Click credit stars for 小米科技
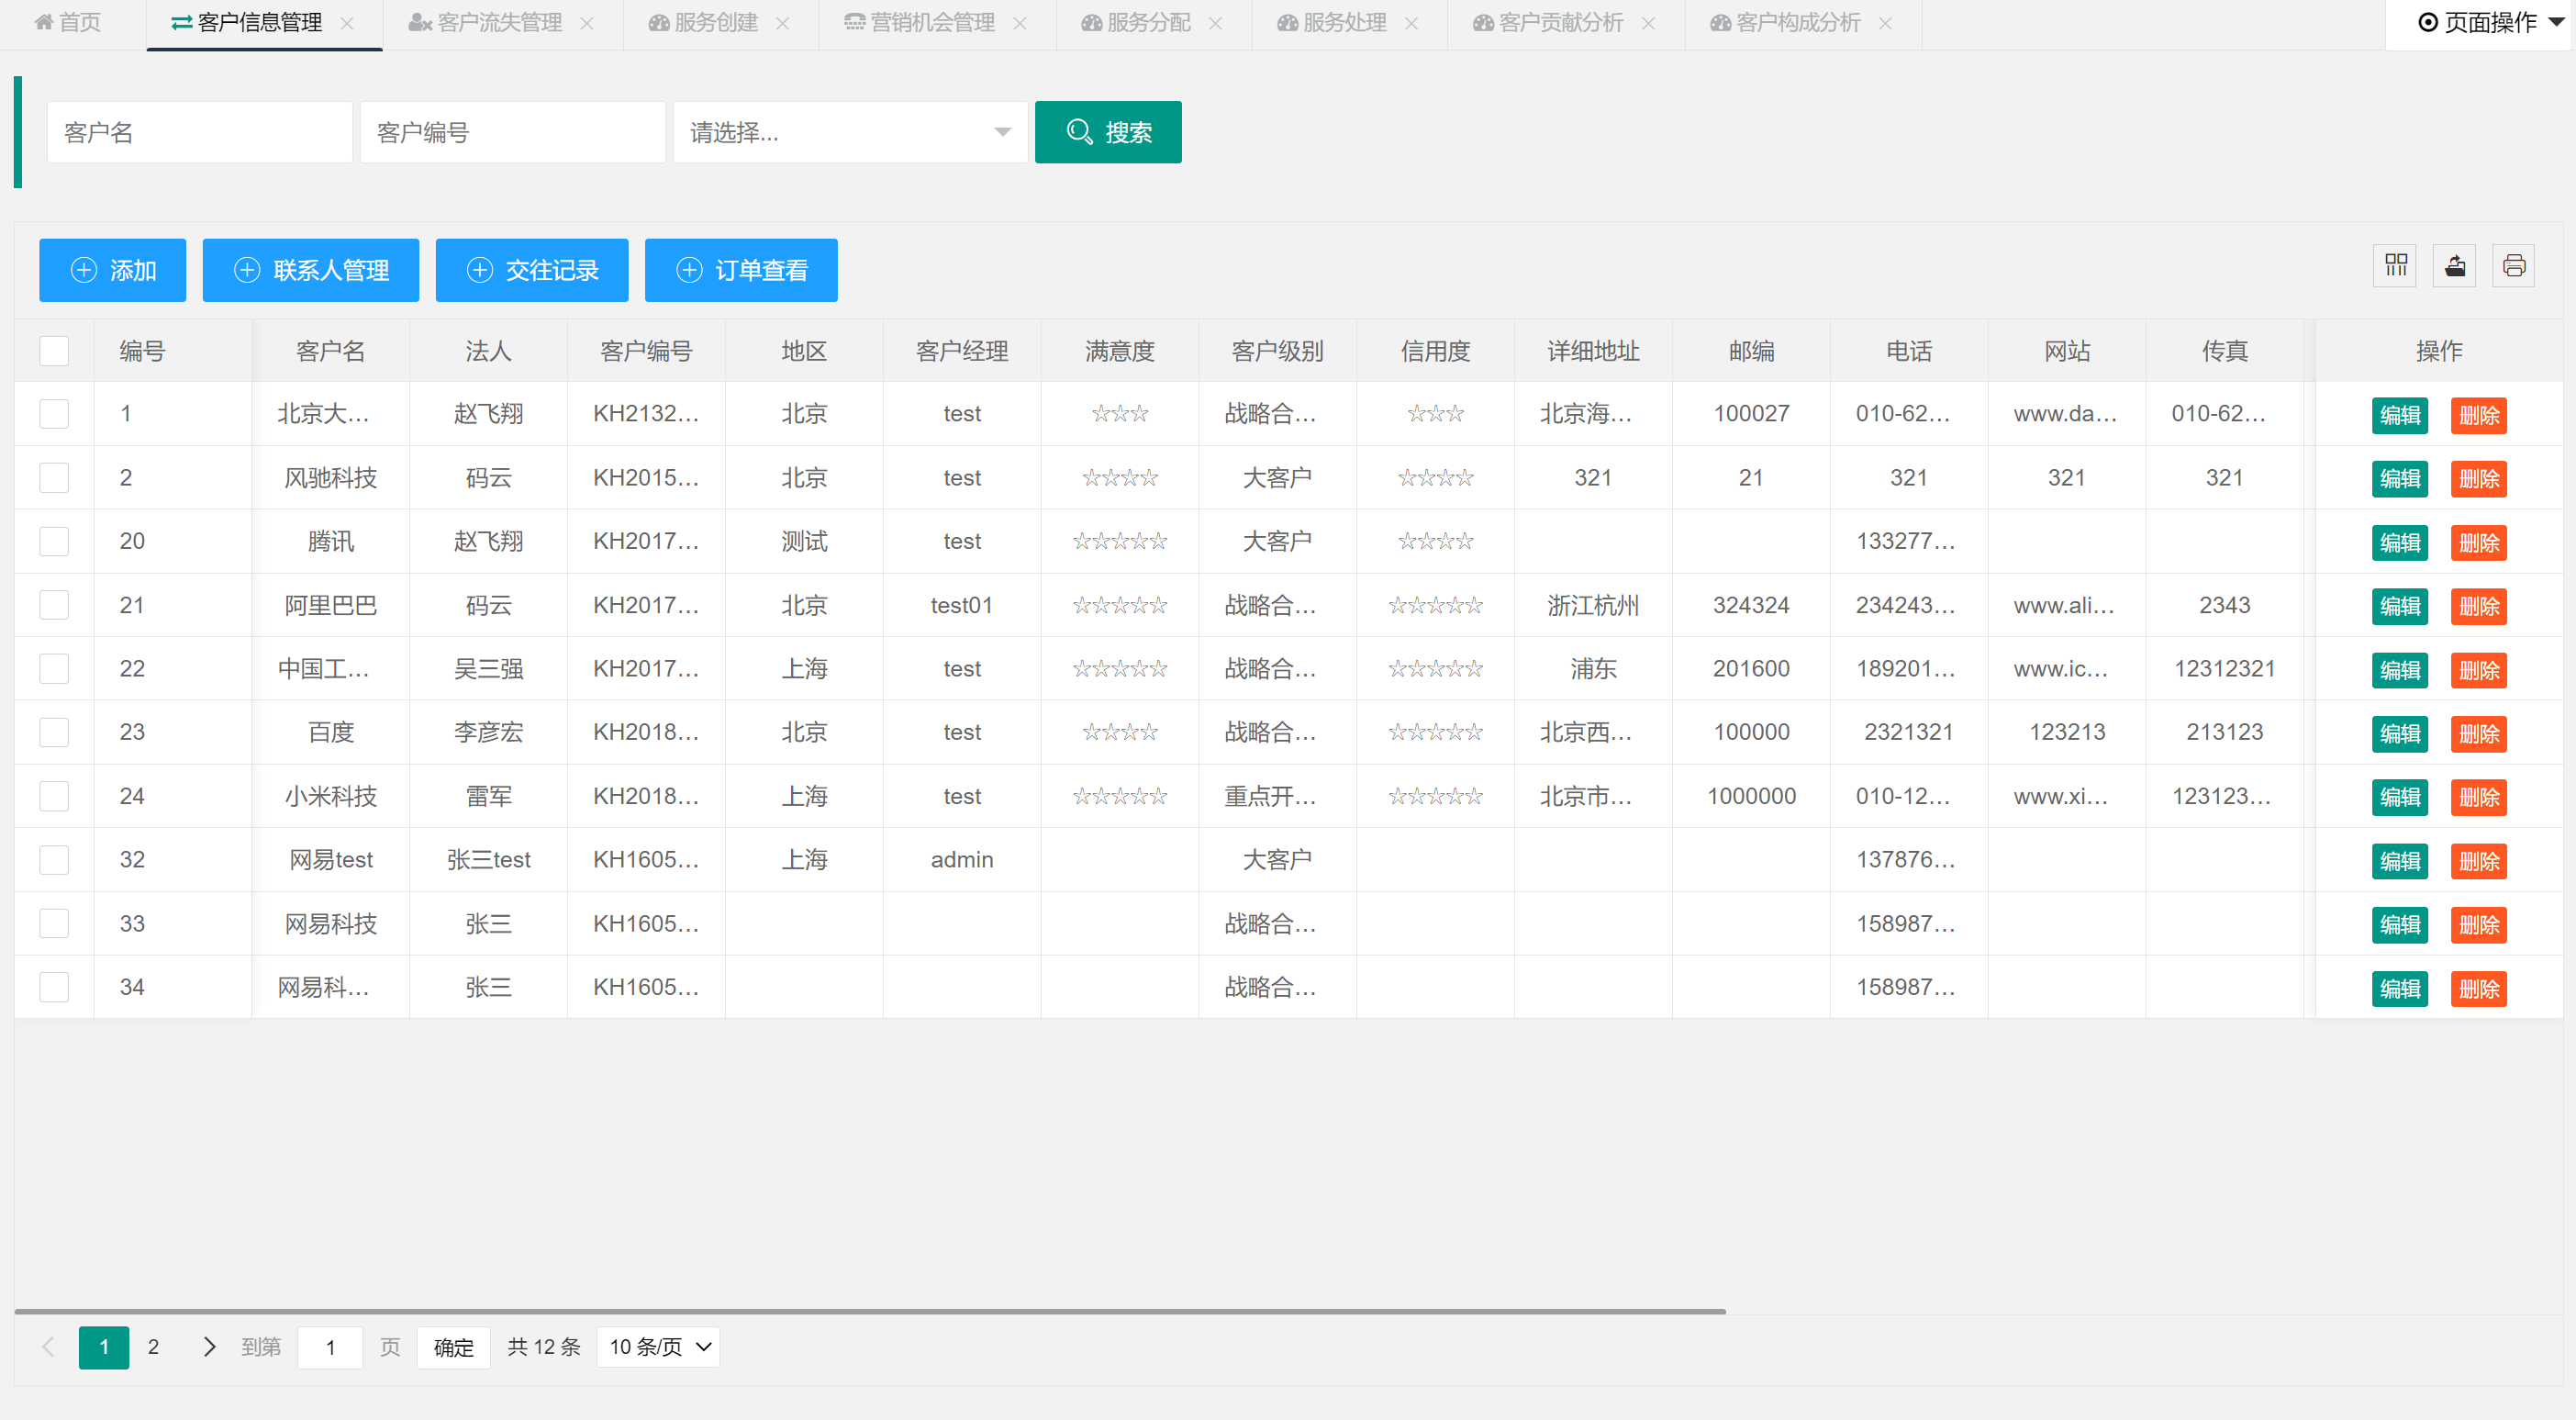The height and width of the screenshot is (1420, 2576). (x=1436, y=797)
